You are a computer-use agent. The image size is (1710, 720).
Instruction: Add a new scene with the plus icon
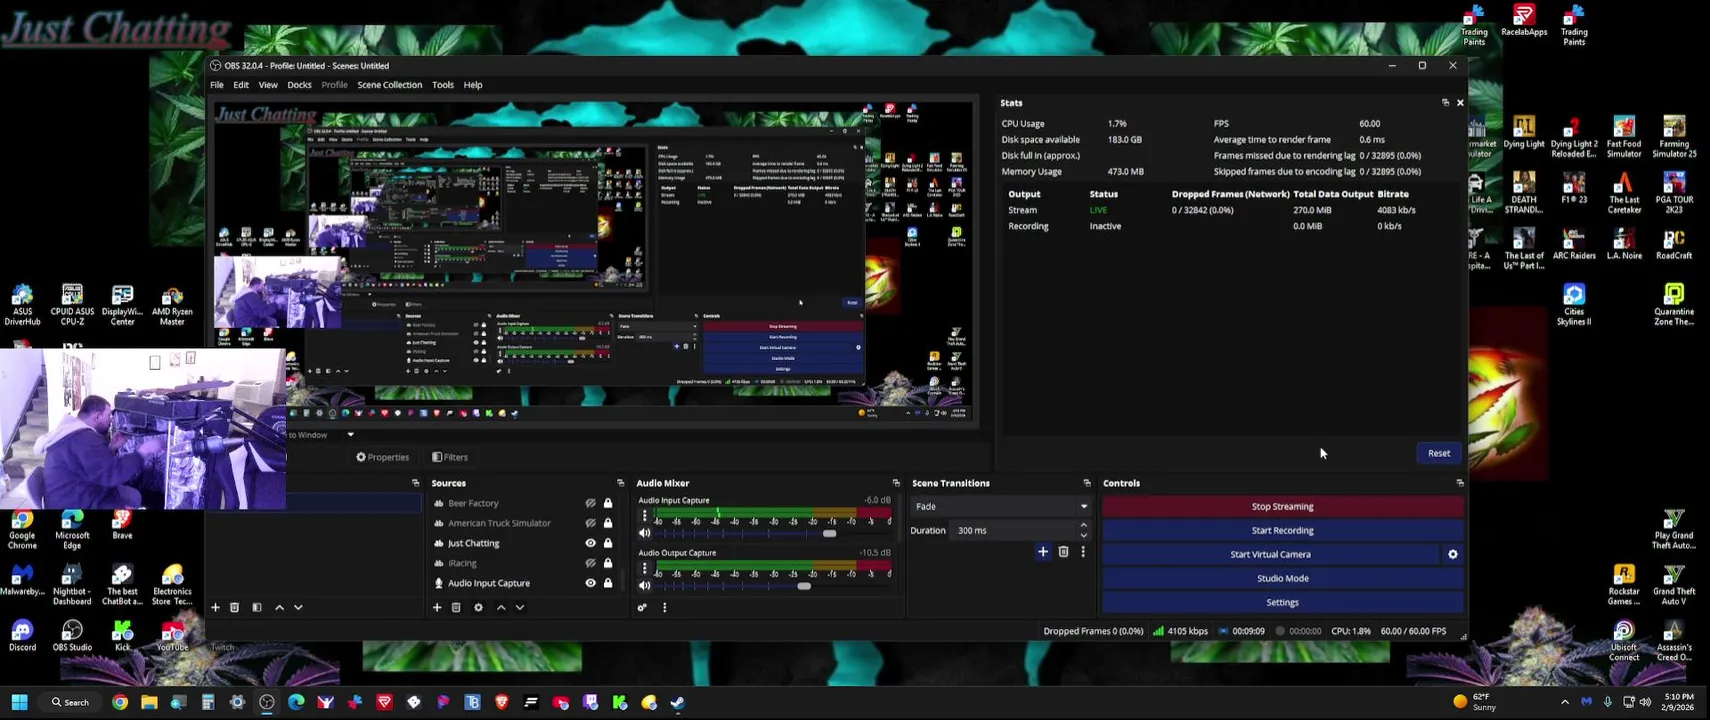coord(215,607)
